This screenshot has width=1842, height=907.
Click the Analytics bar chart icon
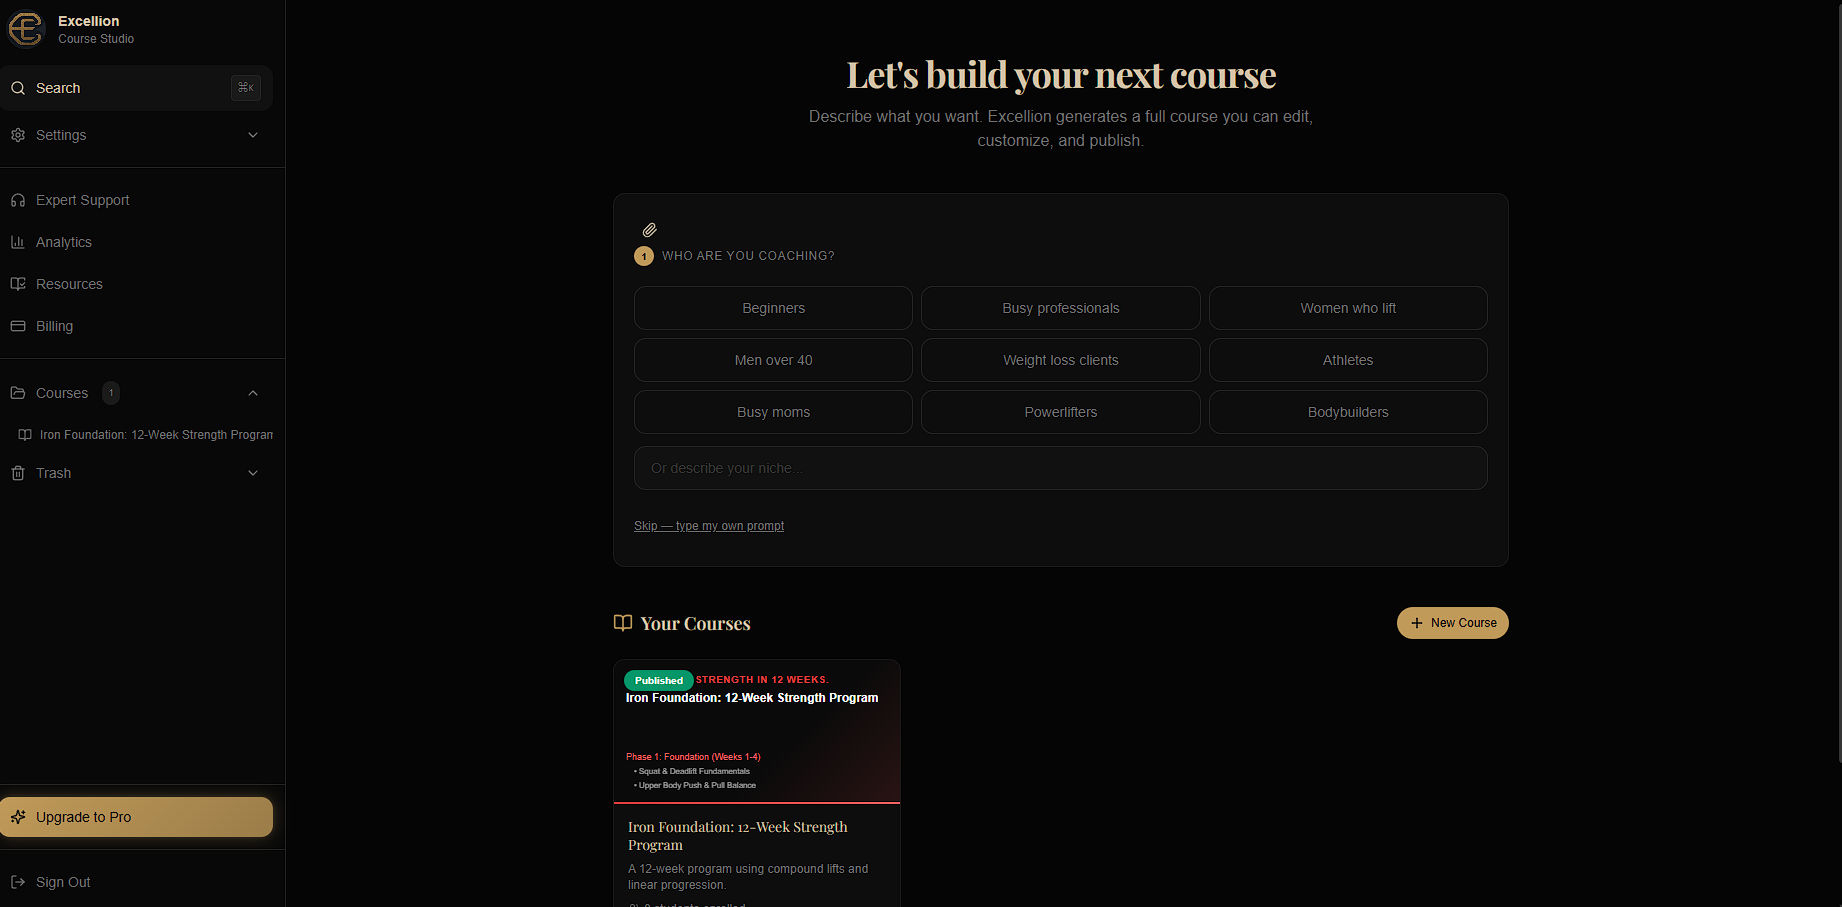click(18, 242)
